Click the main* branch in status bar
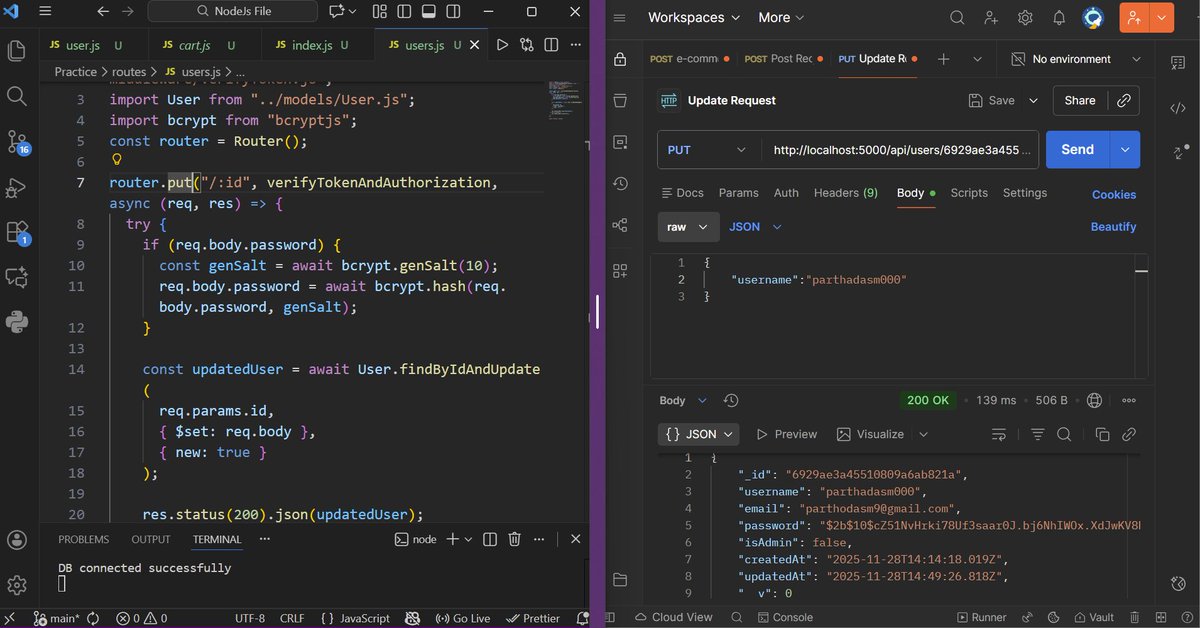1200x628 pixels. 56,618
